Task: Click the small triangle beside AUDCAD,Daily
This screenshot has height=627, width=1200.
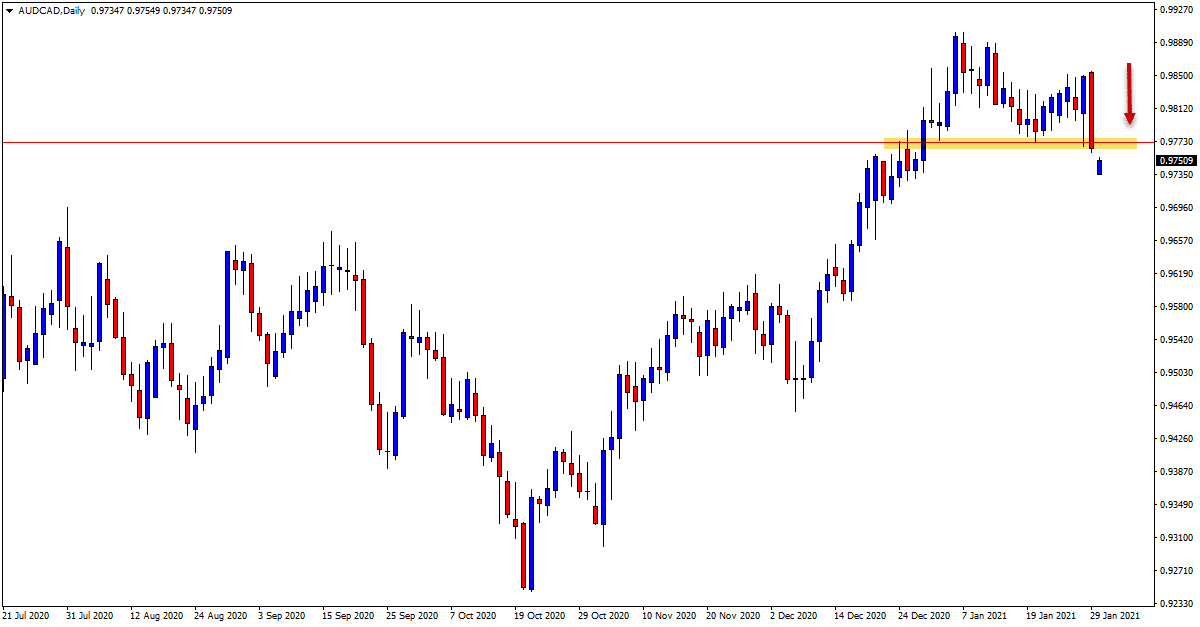Action: [9, 10]
